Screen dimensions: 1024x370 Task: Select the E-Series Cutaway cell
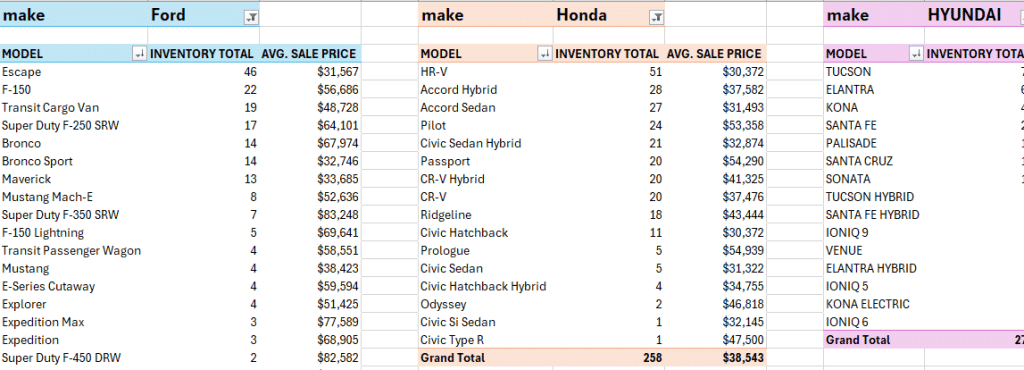(74, 286)
